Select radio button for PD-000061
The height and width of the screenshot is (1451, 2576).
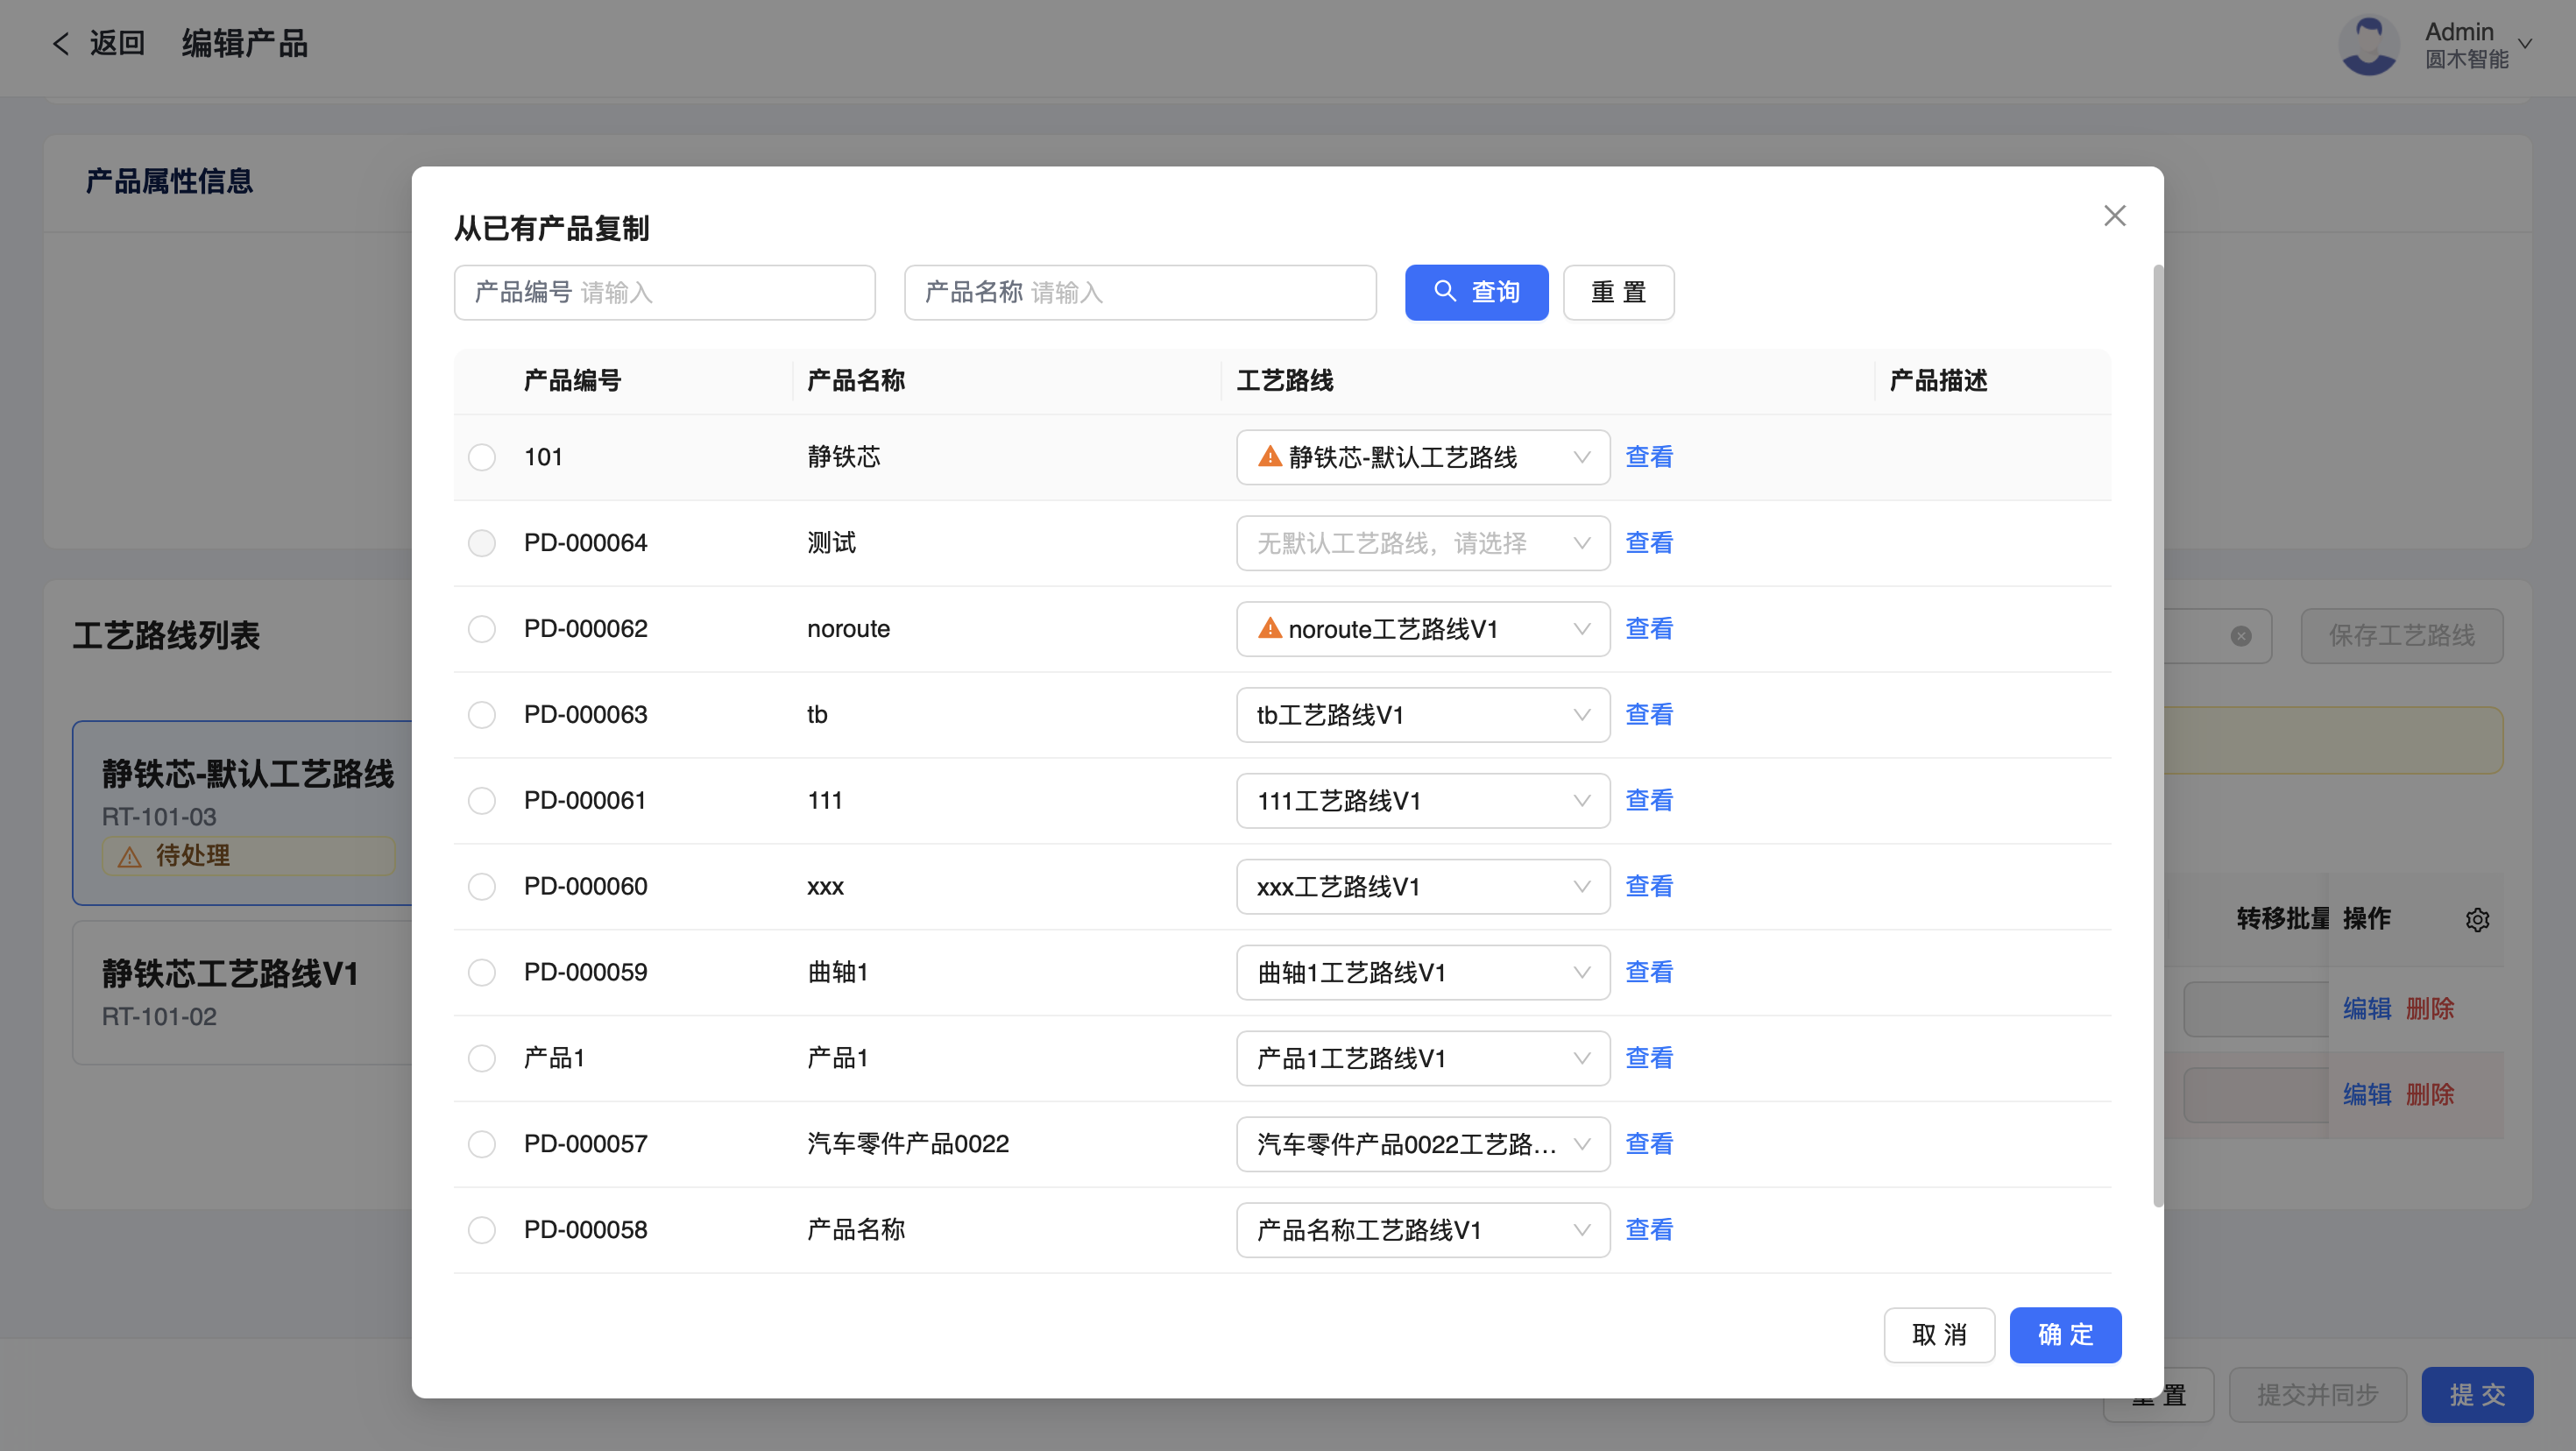(482, 801)
